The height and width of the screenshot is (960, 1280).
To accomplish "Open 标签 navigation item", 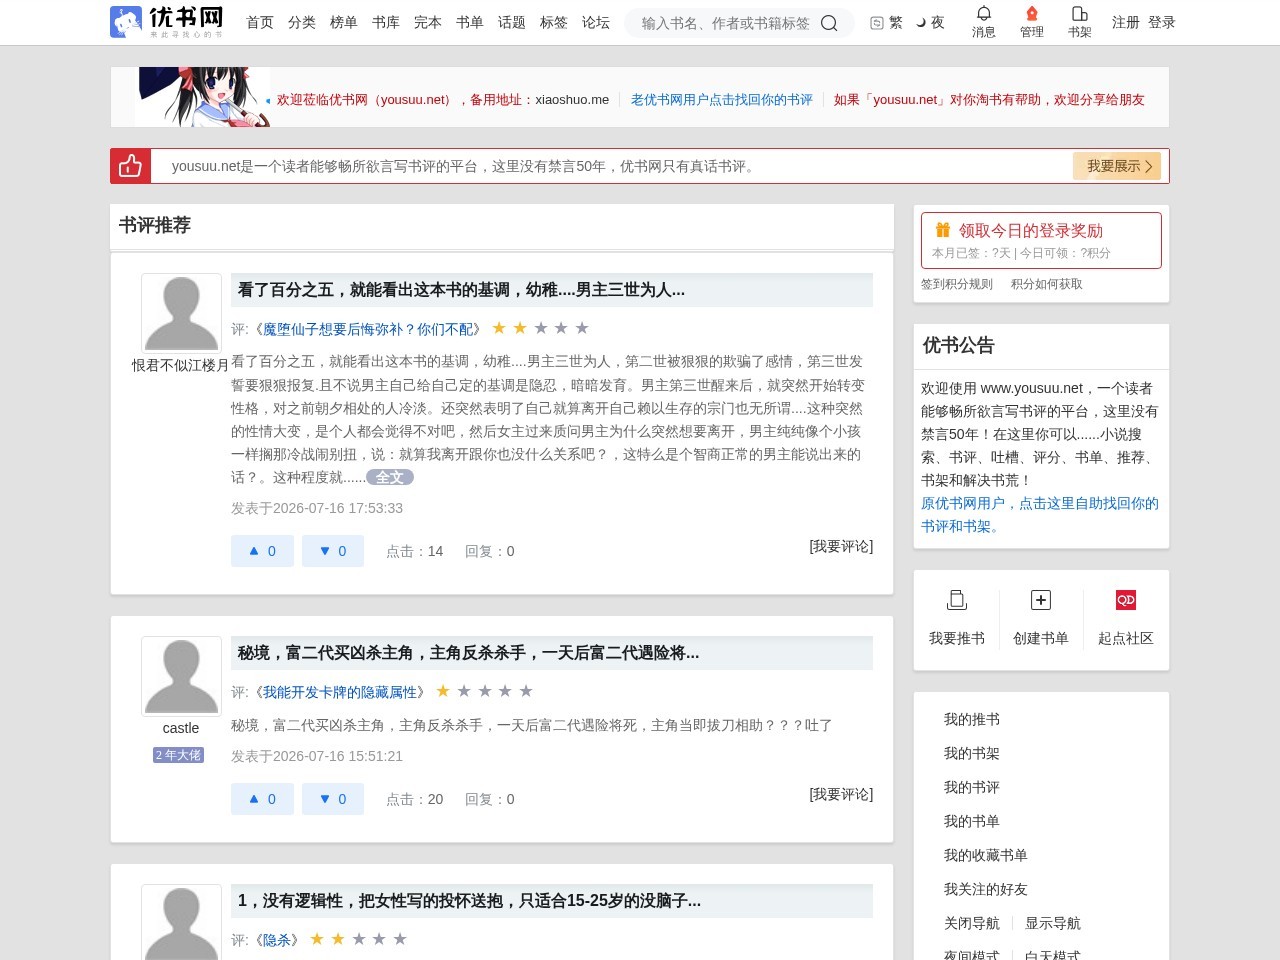I will pyautogui.click(x=554, y=22).
